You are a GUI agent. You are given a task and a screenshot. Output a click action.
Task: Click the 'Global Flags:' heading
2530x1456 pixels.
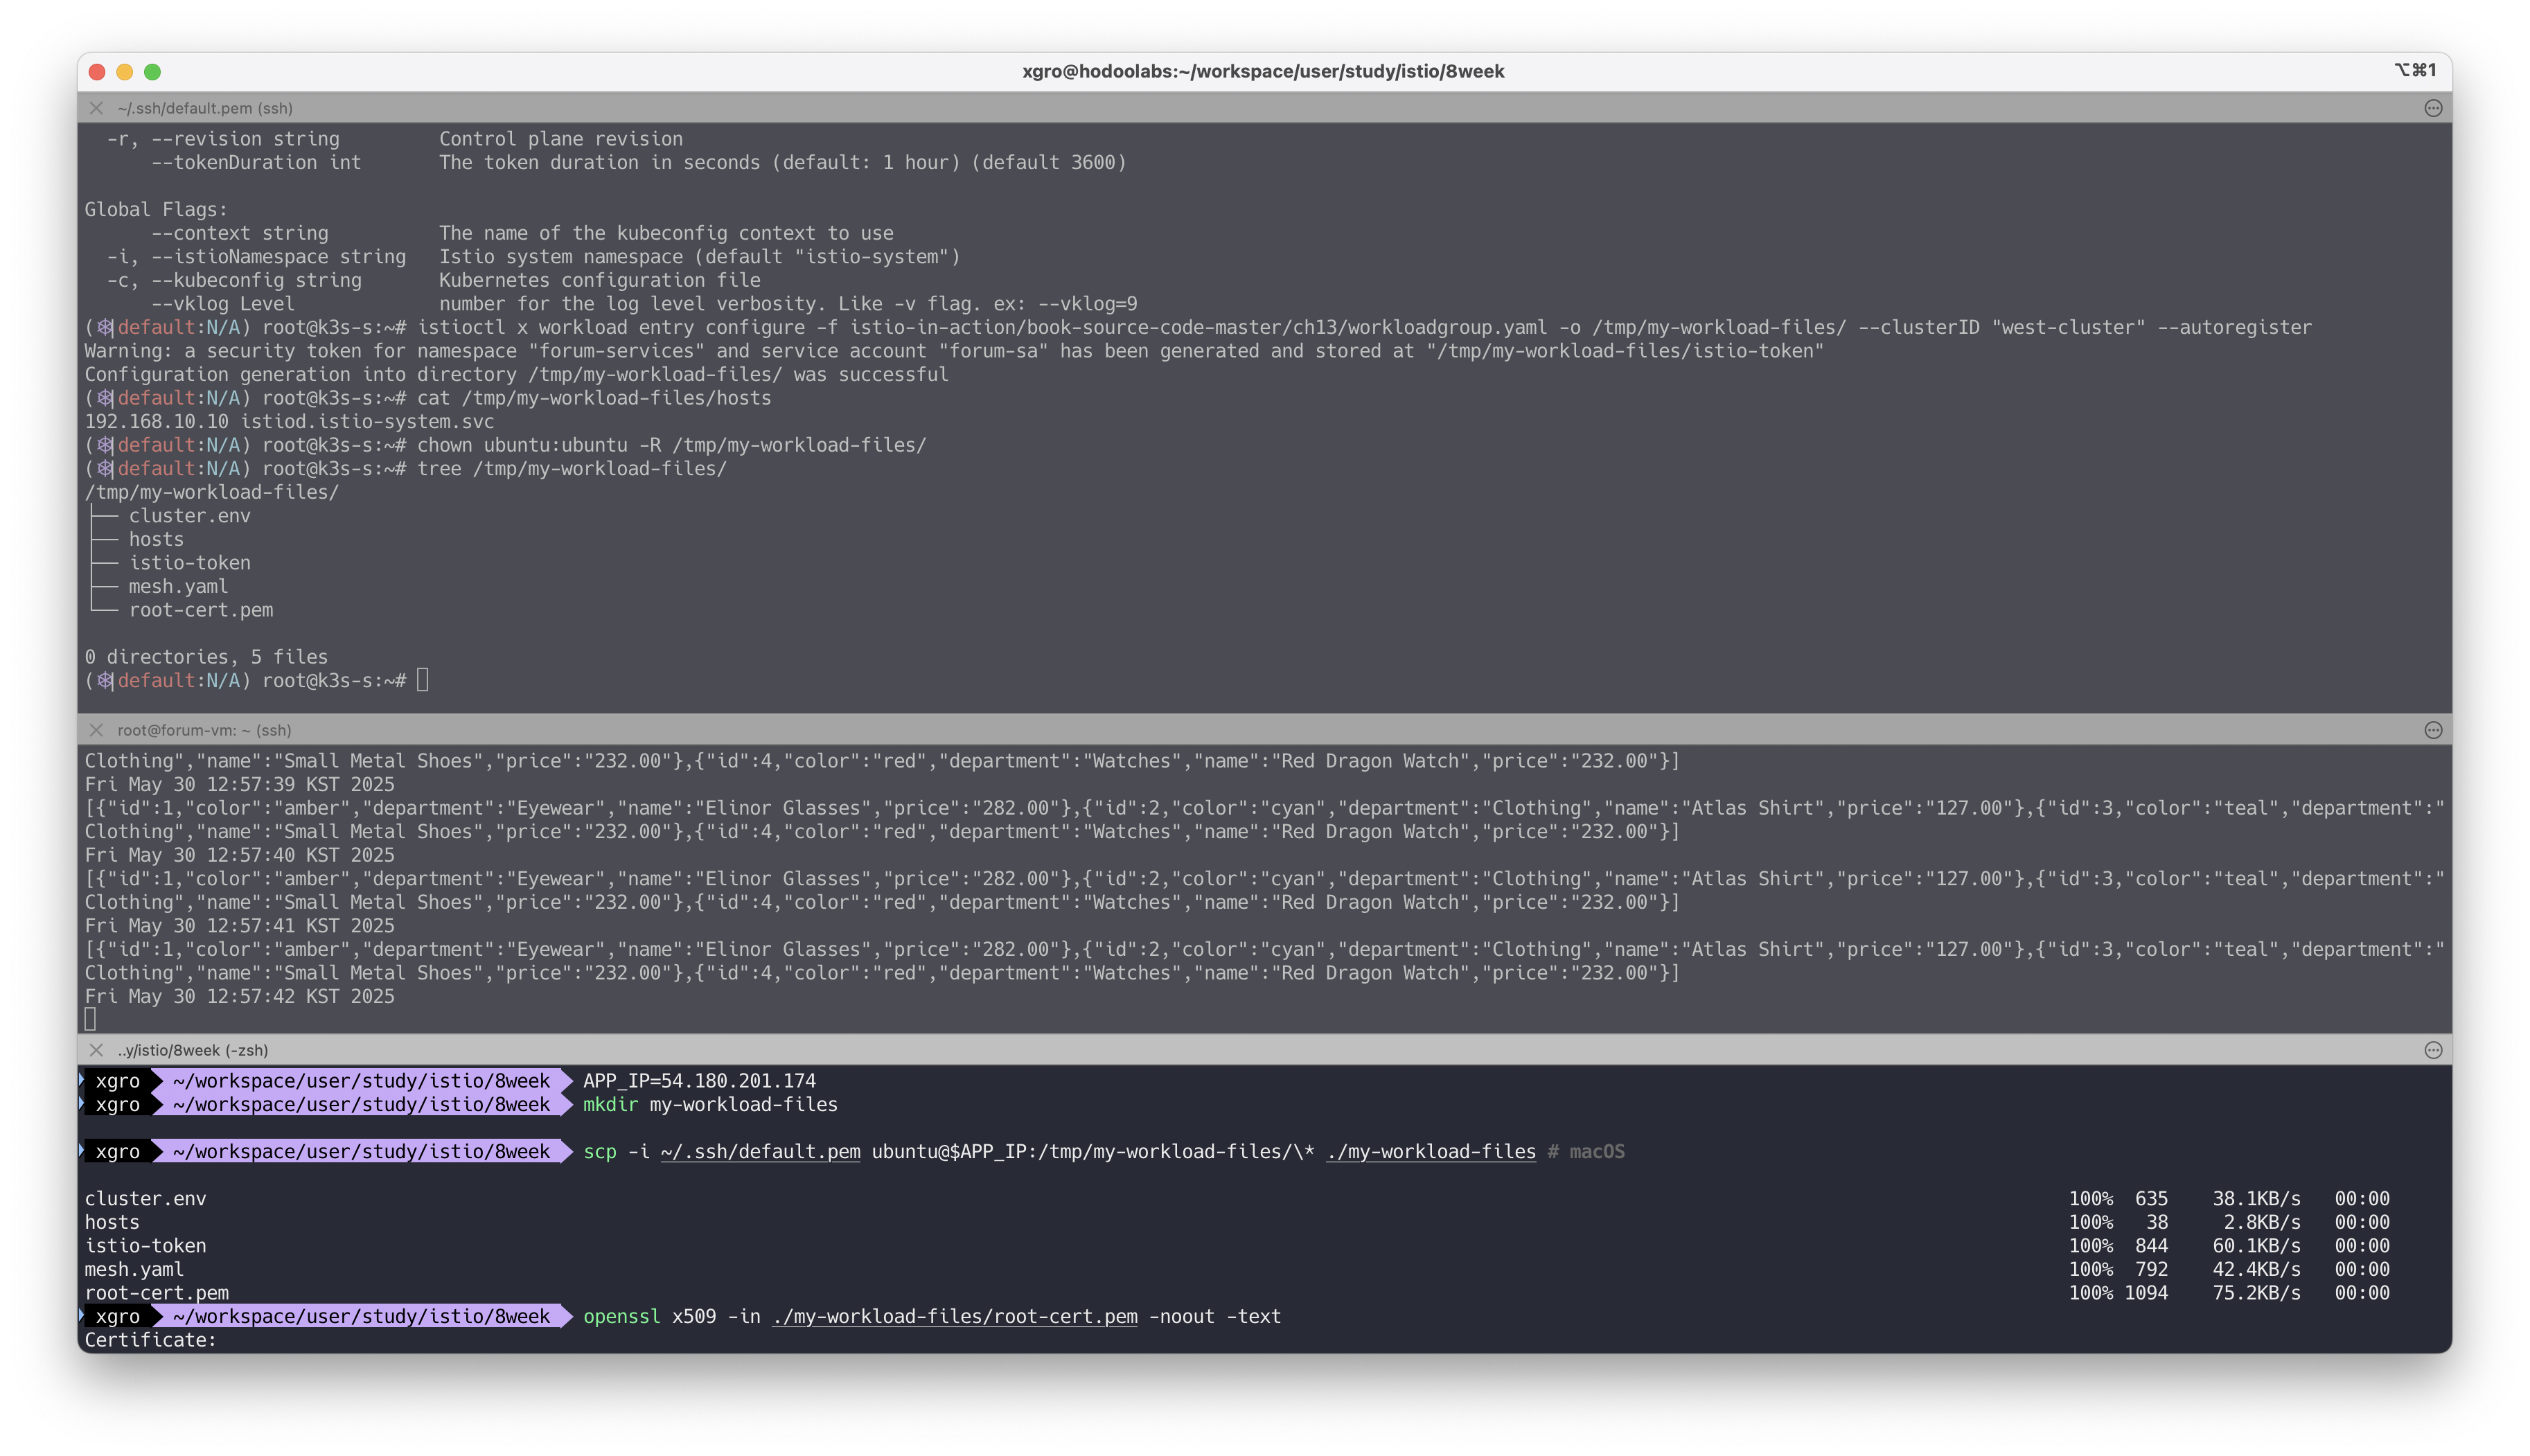tap(156, 210)
